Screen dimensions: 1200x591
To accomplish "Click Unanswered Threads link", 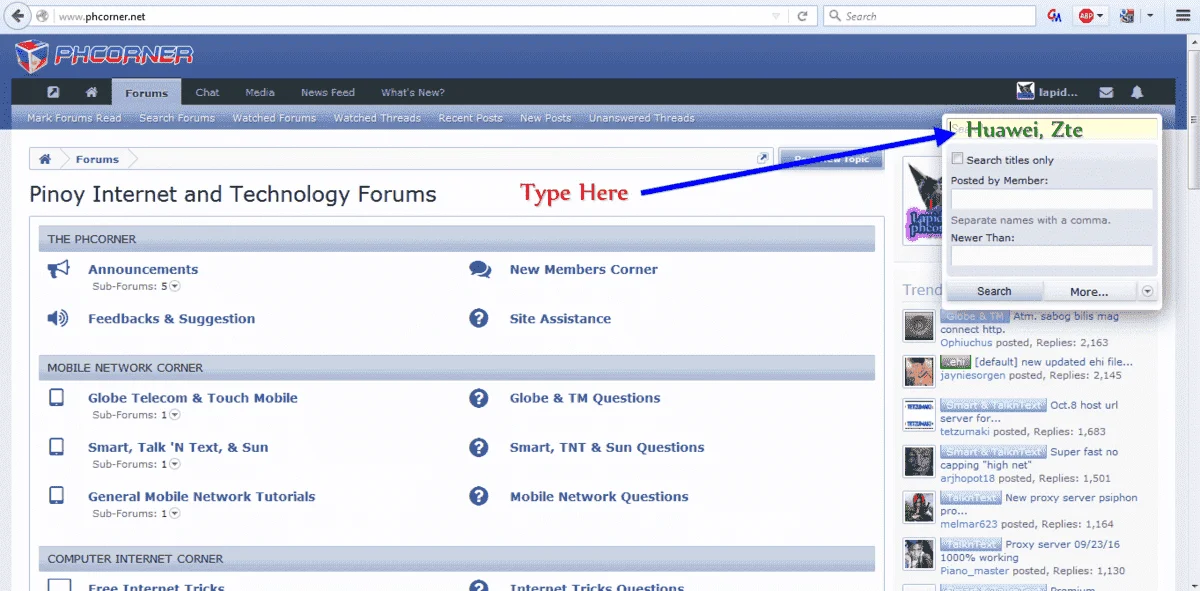I will pos(641,118).
